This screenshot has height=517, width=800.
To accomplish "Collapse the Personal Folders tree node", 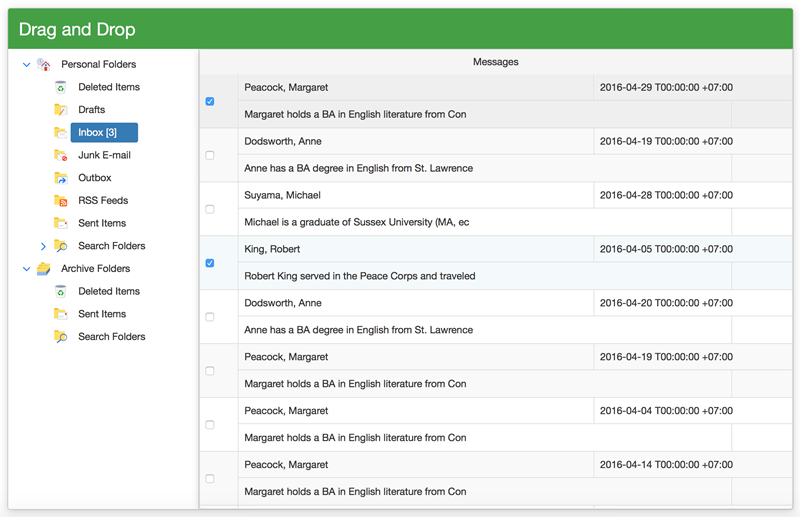I will [27, 65].
